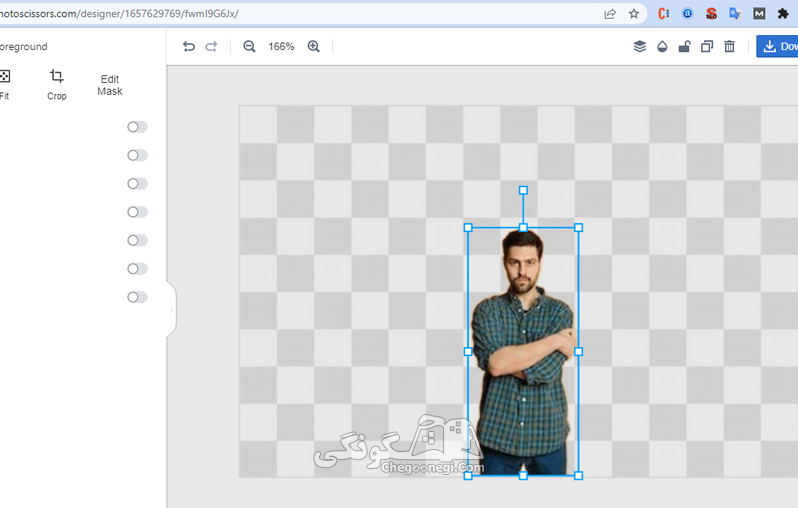798x508 pixels.
Task: Toggle the fifth switch from the top
Action: pos(137,240)
